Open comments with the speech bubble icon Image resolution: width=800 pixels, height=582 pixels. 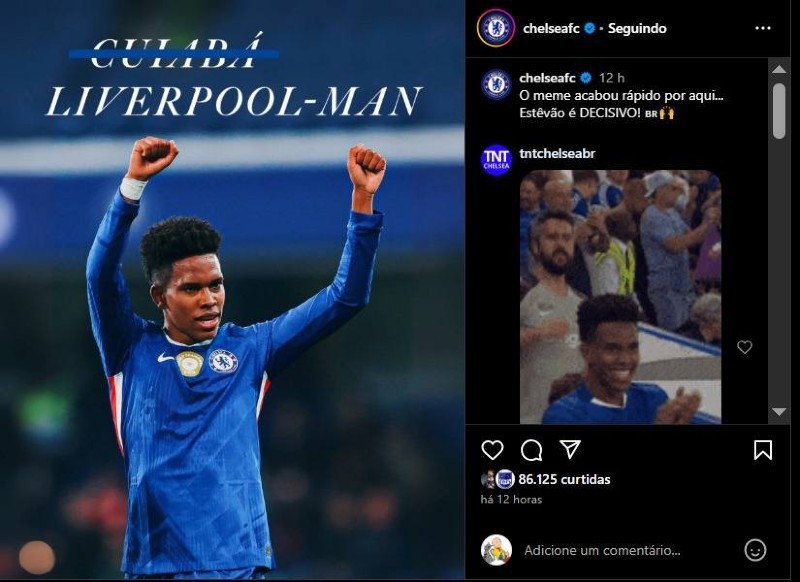531,450
